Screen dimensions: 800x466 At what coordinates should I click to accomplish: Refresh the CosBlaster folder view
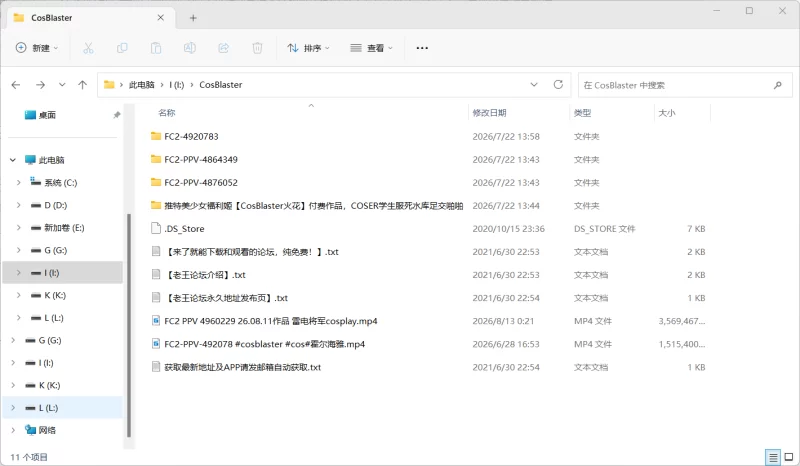(x=558, y=85)
